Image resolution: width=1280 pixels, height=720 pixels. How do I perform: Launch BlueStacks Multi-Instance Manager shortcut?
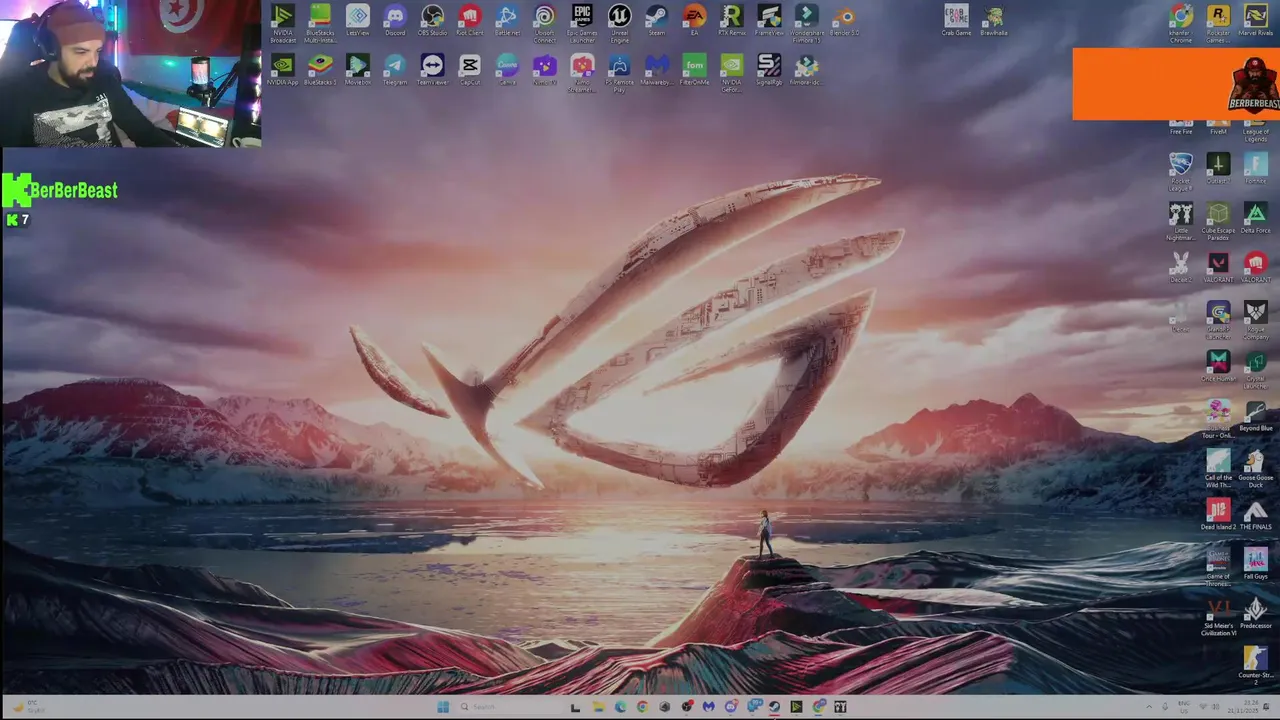click(320, 23)
